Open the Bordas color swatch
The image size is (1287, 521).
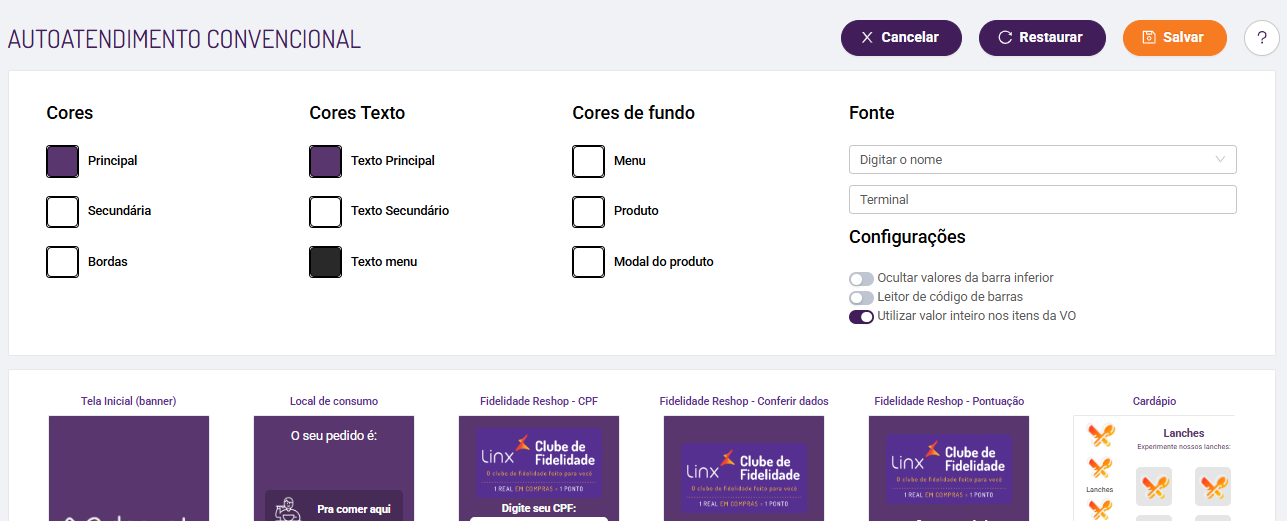63,262
